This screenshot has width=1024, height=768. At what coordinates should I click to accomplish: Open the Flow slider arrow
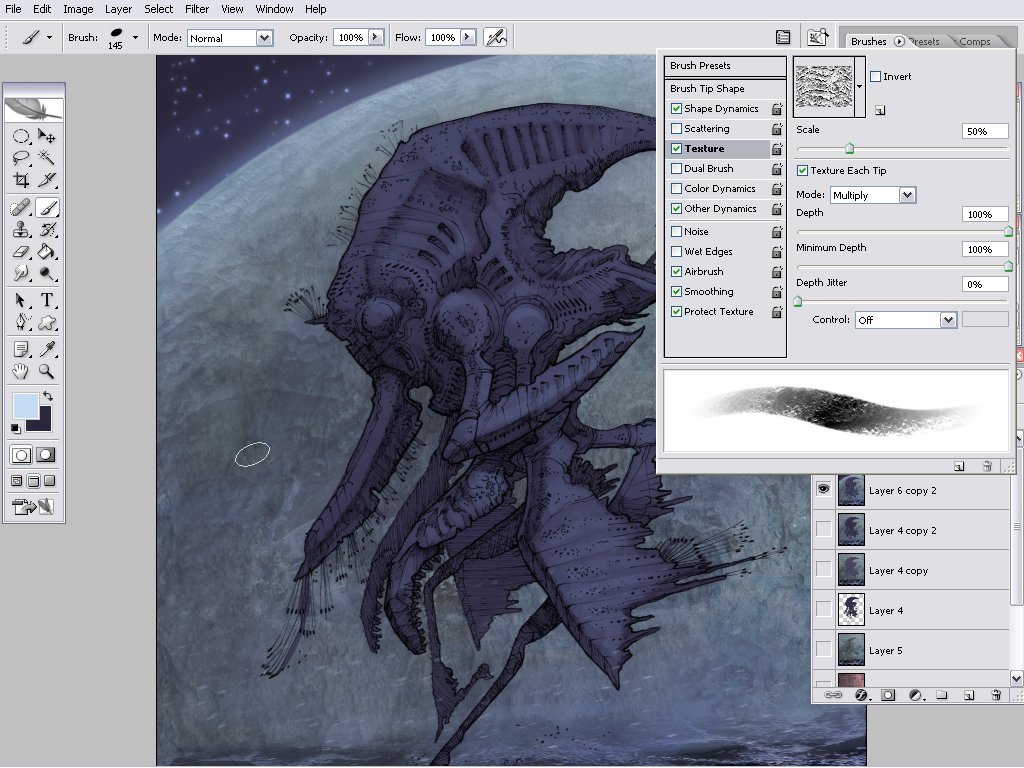click(468, 37)
